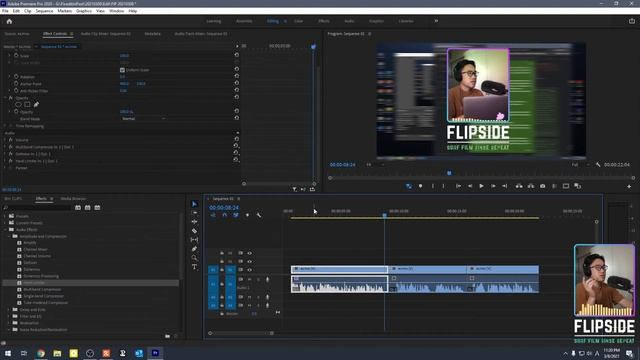Click the button editor plus icon

pyautogui.click(x=629, y=187)
